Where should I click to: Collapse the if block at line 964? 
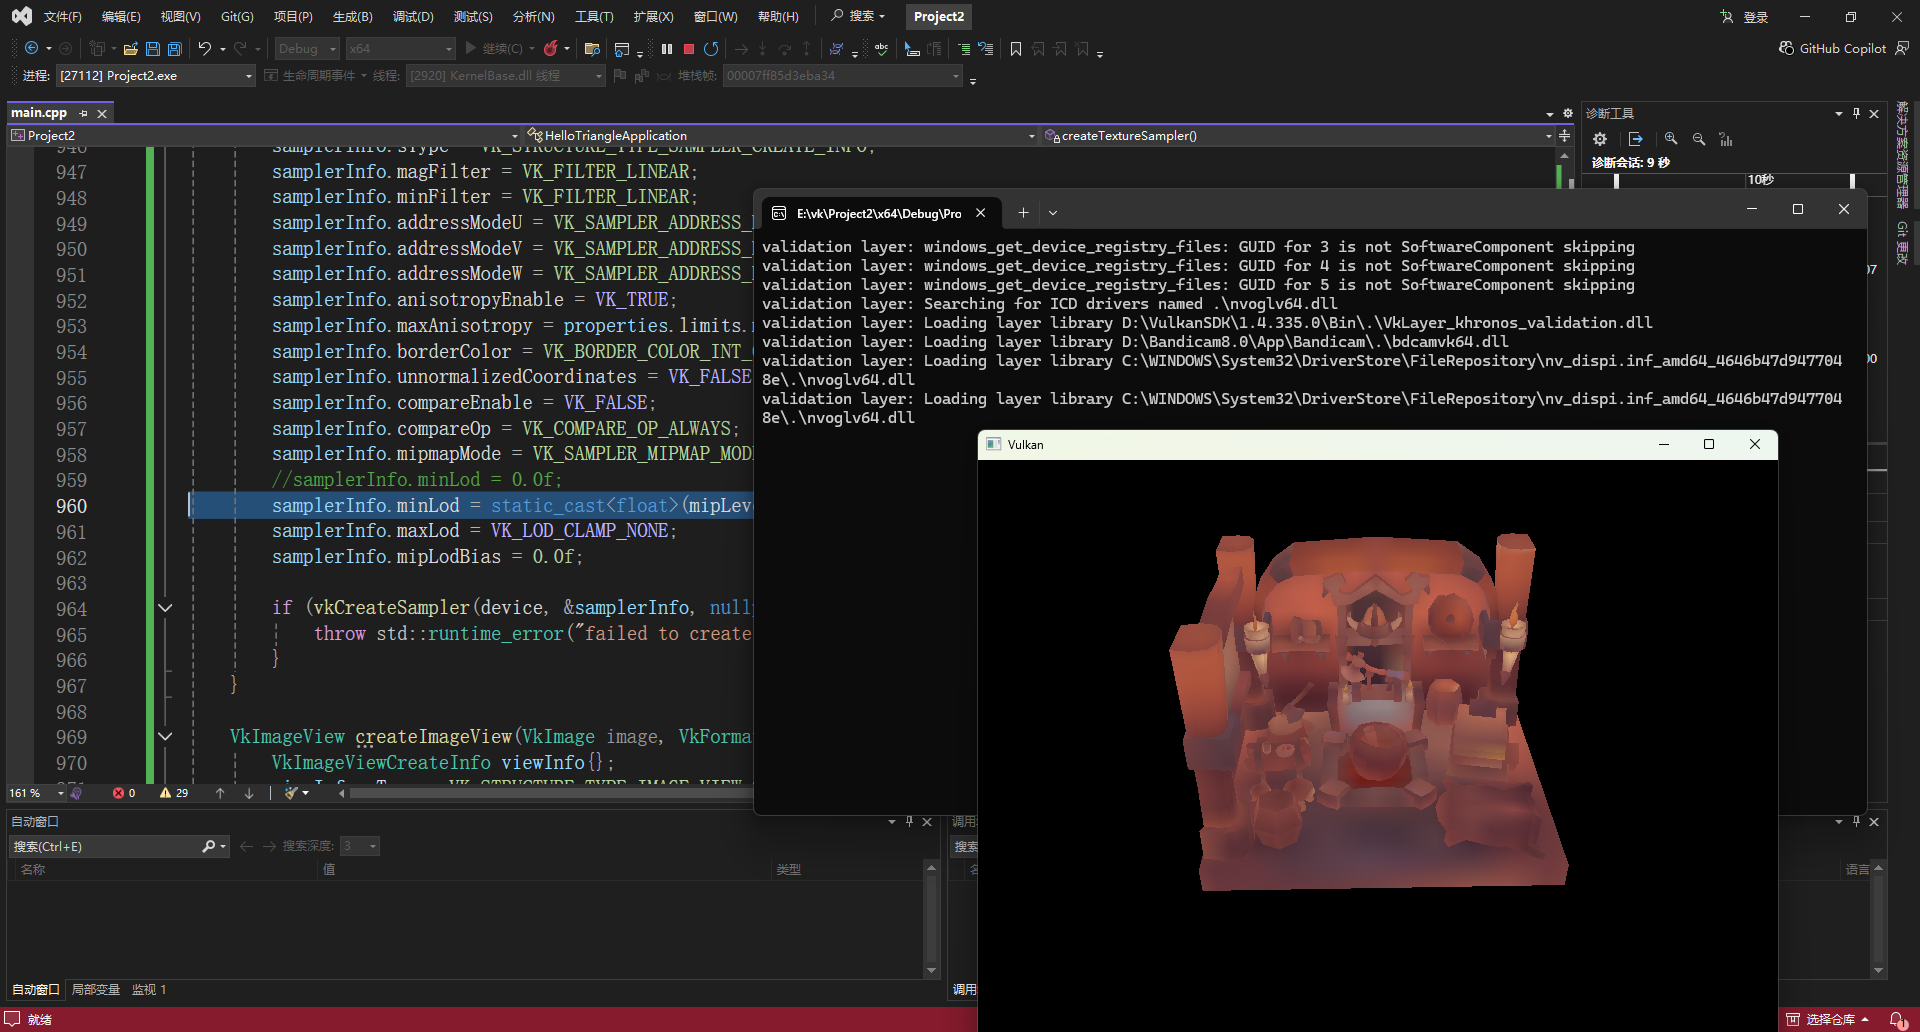pyautogui.click(x=165, y=608)
